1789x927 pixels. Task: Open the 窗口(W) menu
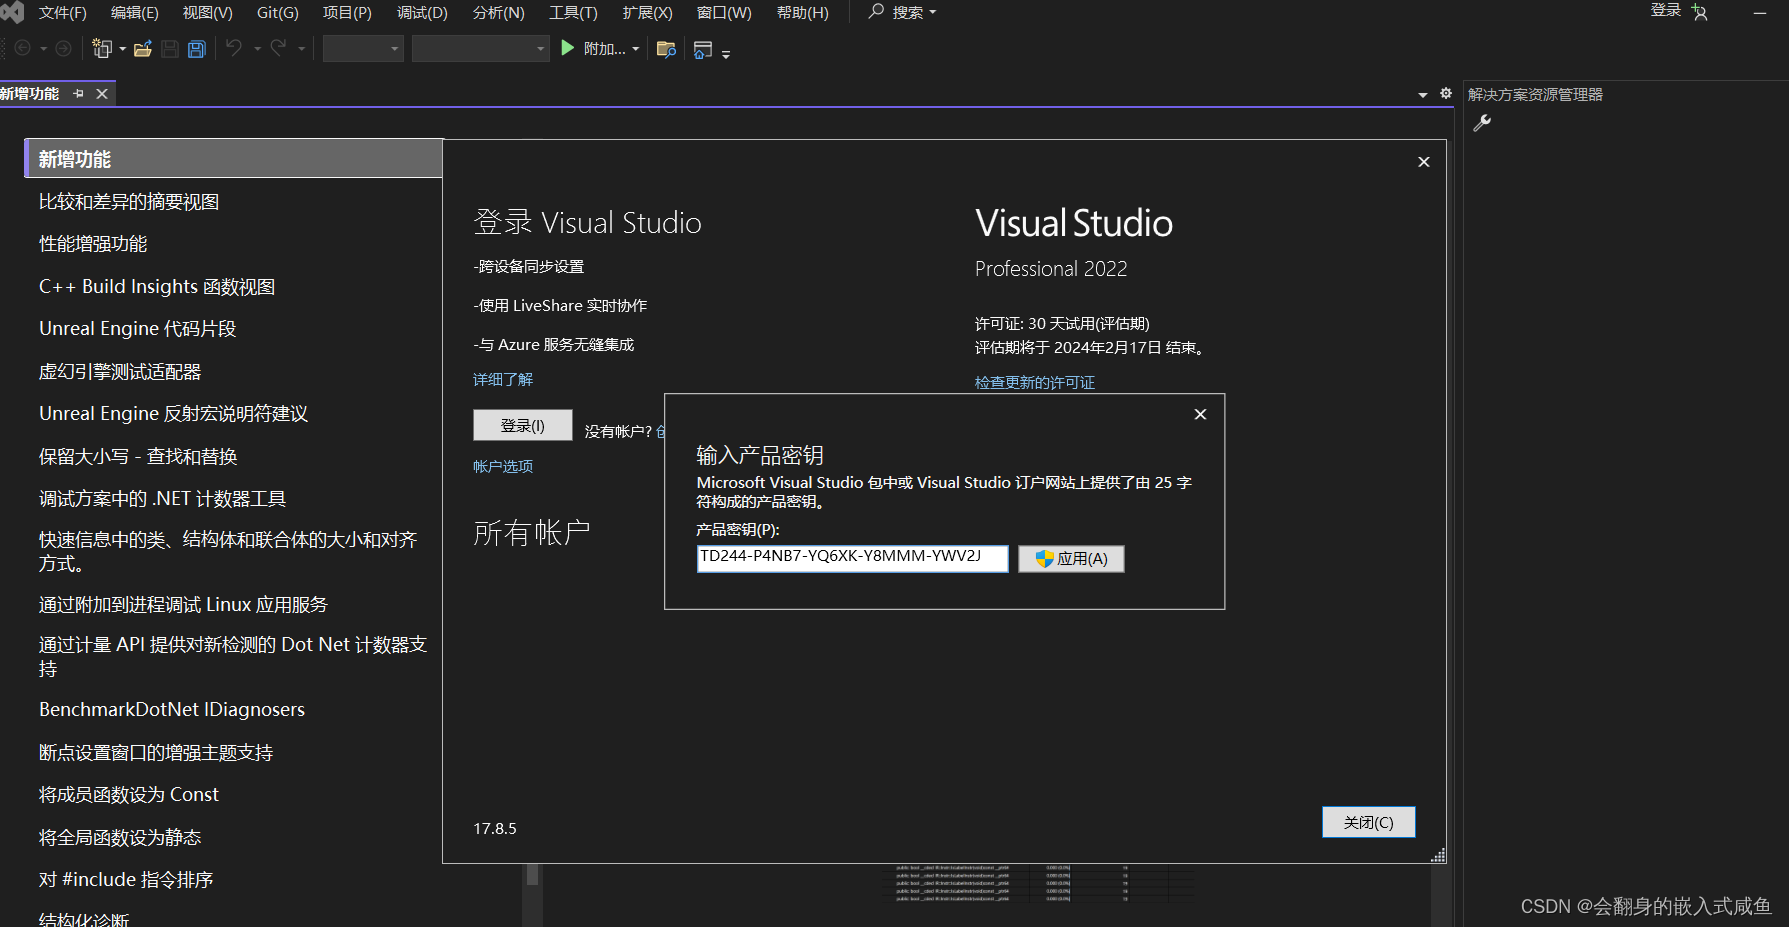click(724, 12)
